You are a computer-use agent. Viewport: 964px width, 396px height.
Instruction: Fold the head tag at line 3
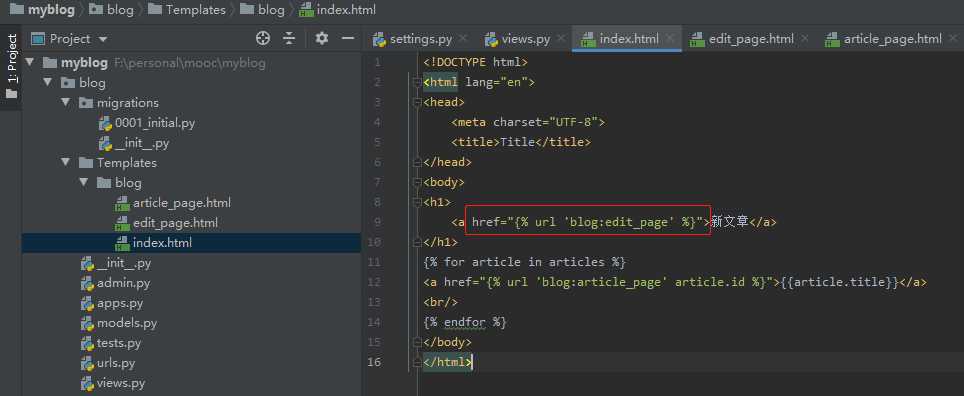pyautogui.click(x=416, y=102)
